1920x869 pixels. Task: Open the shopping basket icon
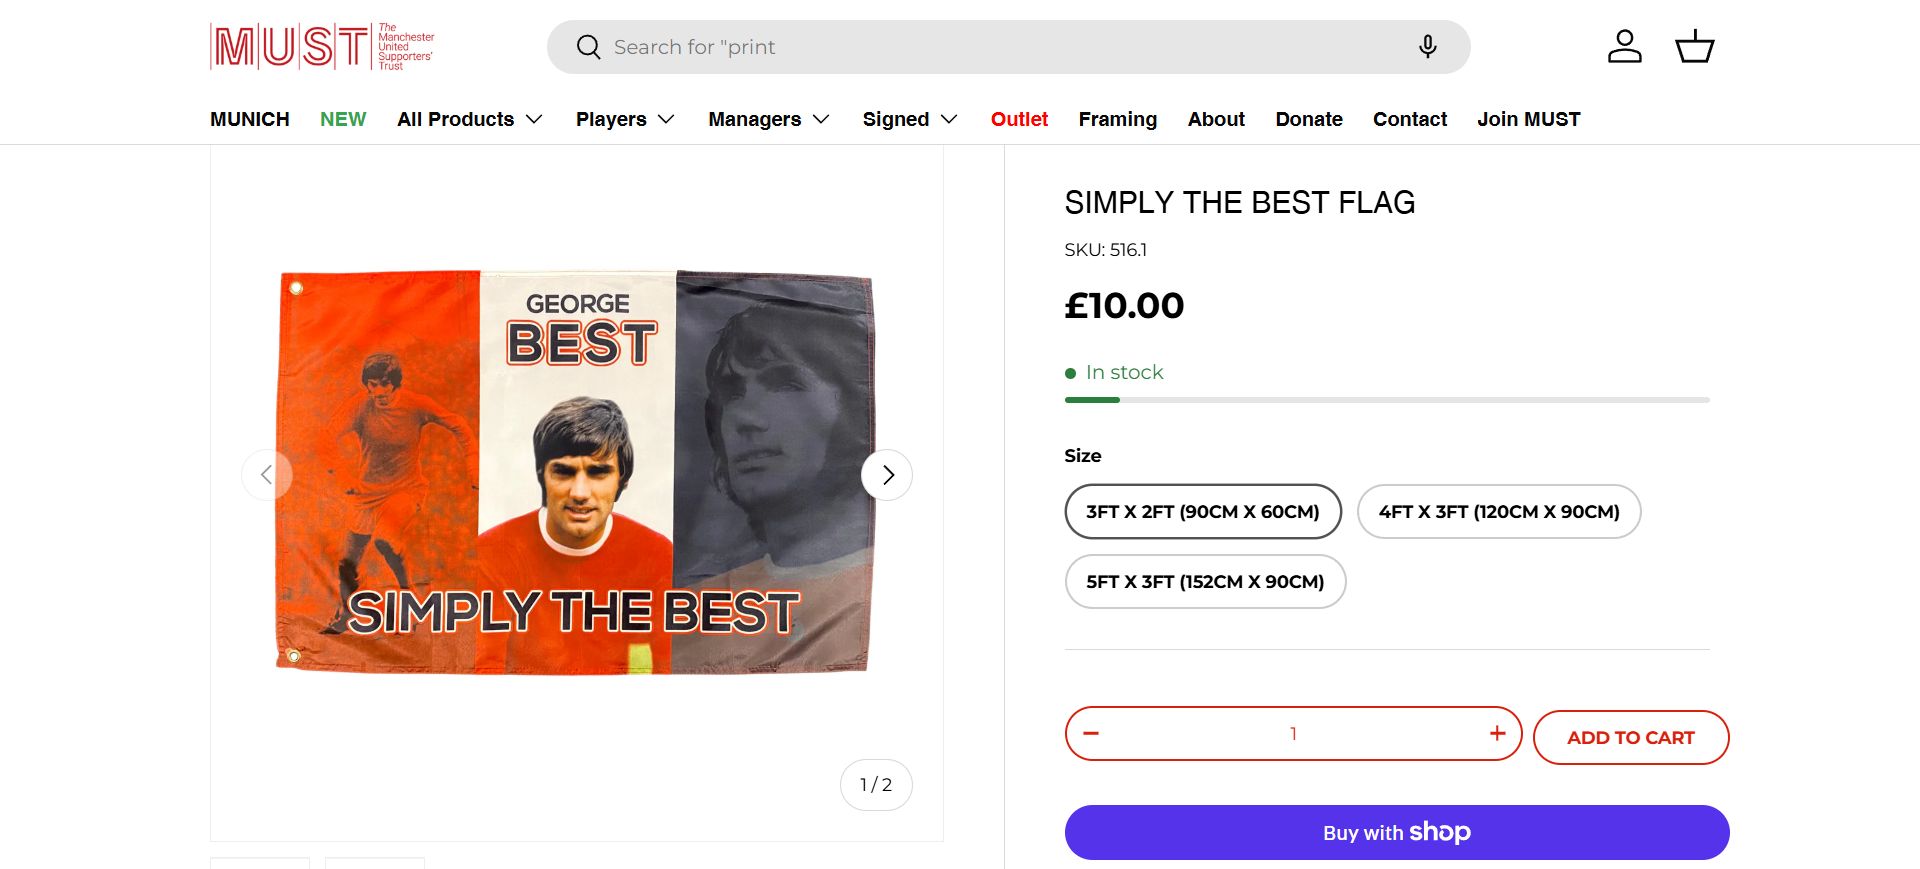[1694, 47]
